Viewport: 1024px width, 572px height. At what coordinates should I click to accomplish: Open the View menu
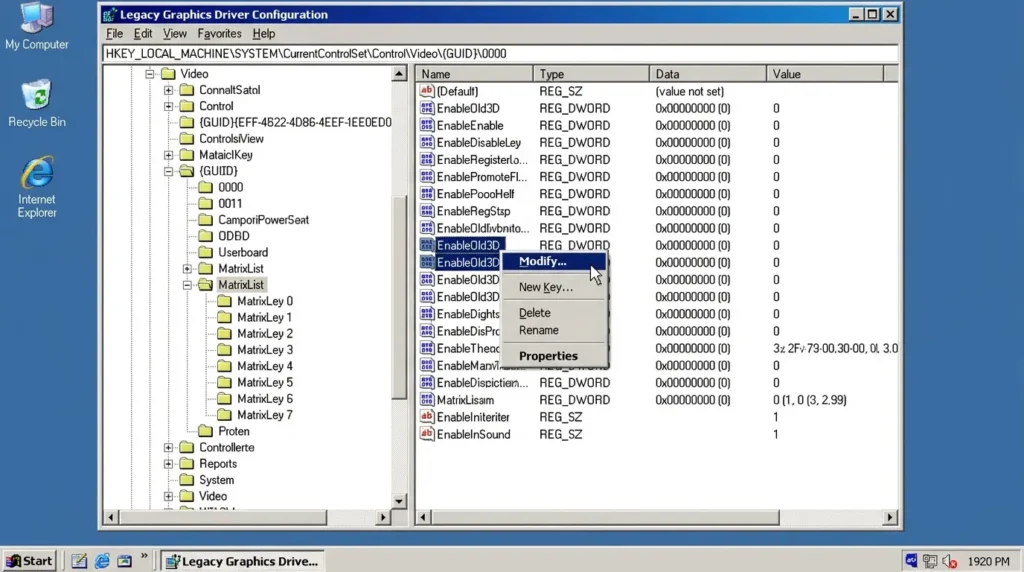pos(174,33)
